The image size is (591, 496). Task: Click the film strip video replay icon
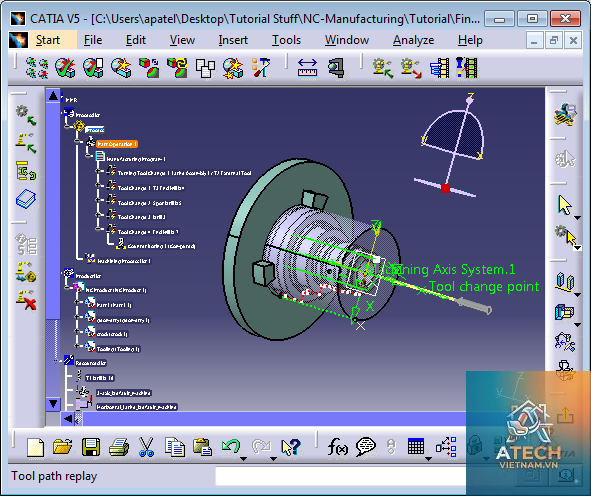point(466,68)
